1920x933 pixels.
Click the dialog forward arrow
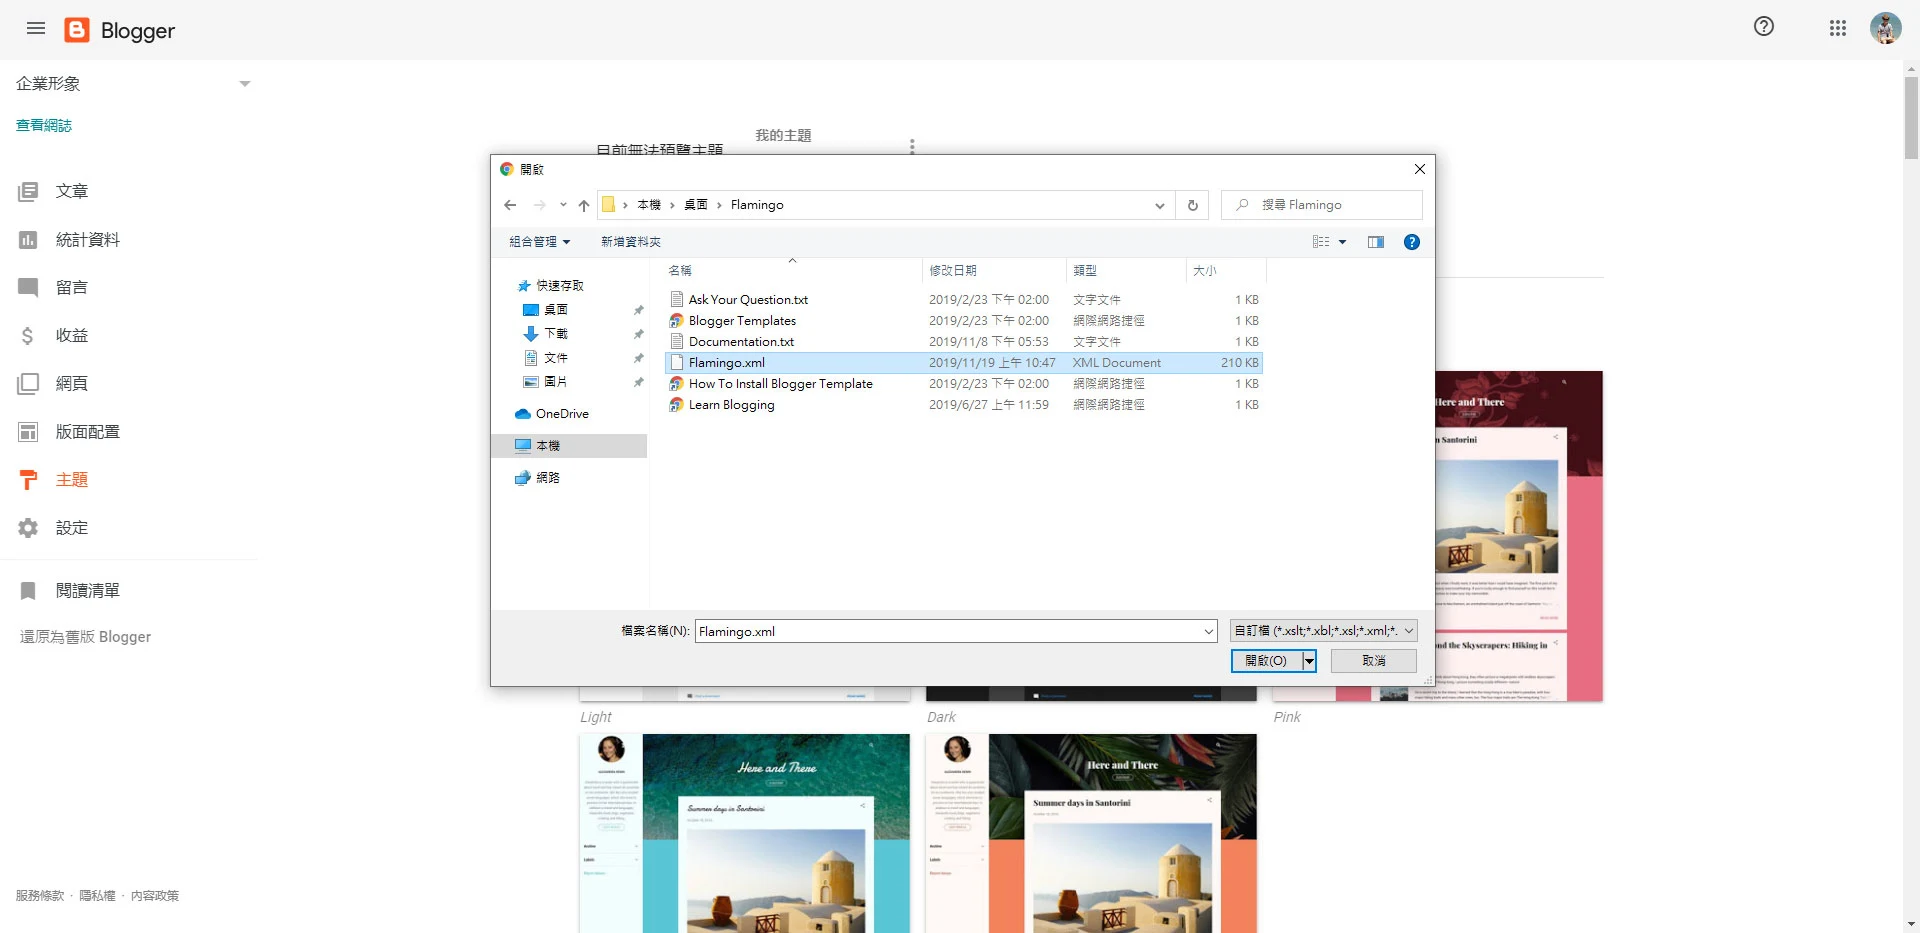(x=540, y=205)
